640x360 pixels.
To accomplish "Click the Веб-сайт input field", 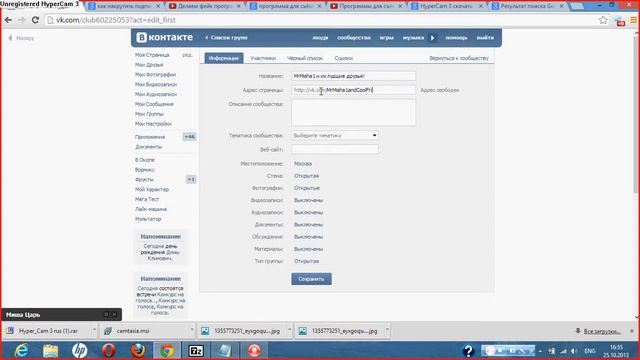I will (335, 149).
